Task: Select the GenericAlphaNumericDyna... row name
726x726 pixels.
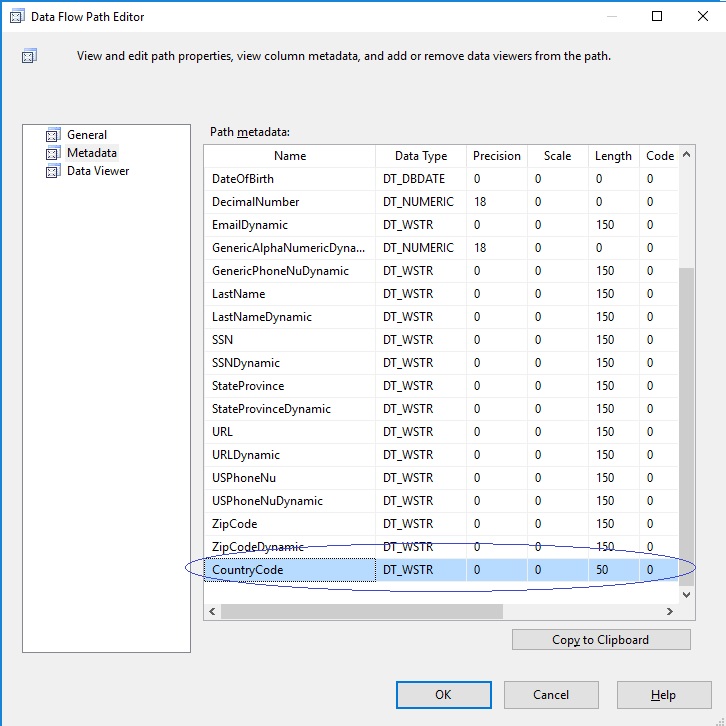Action: 290,248
